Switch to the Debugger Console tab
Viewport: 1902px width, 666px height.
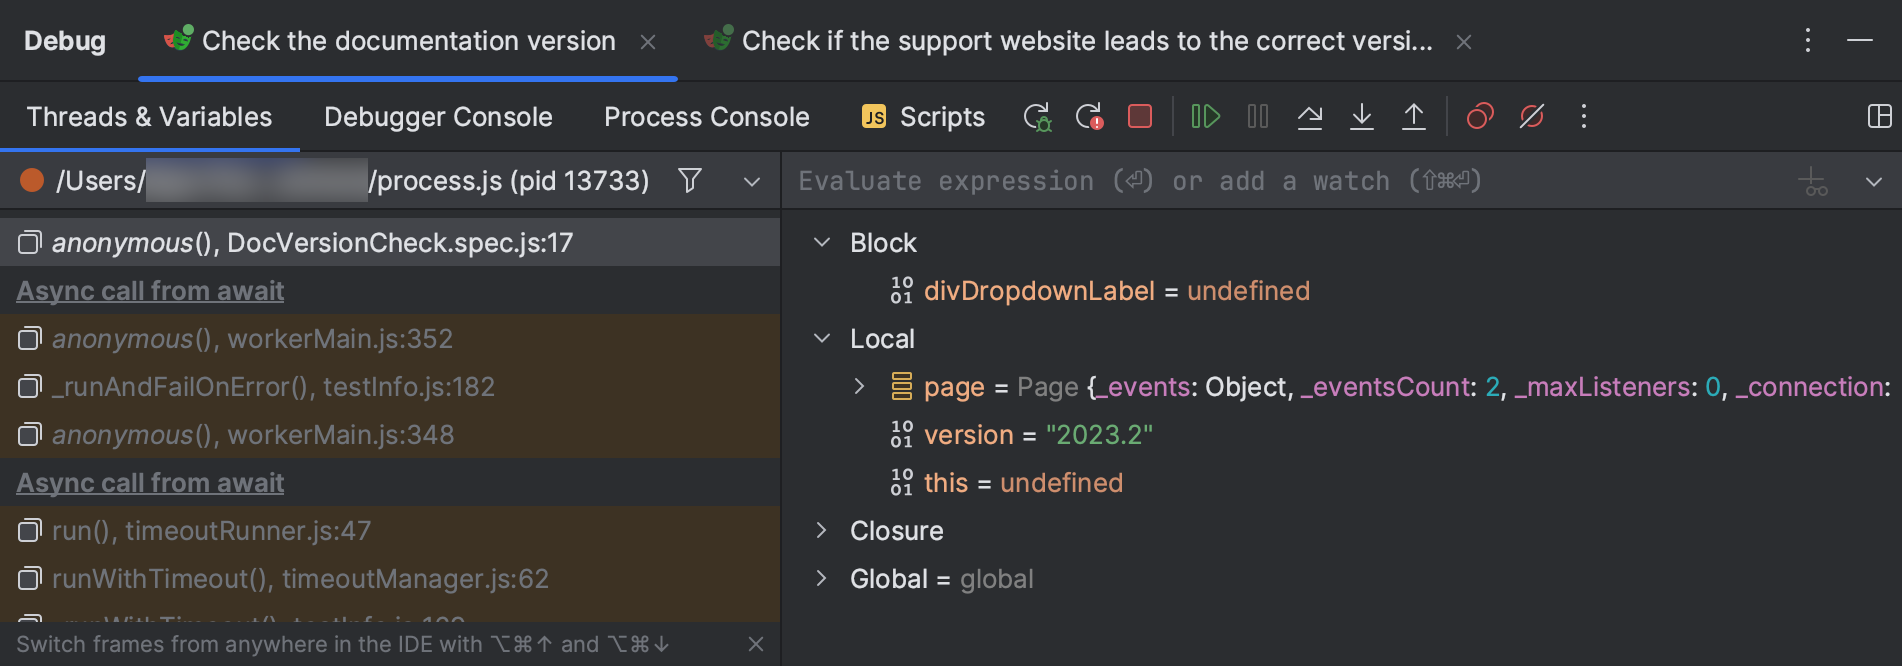coord(438,117)
